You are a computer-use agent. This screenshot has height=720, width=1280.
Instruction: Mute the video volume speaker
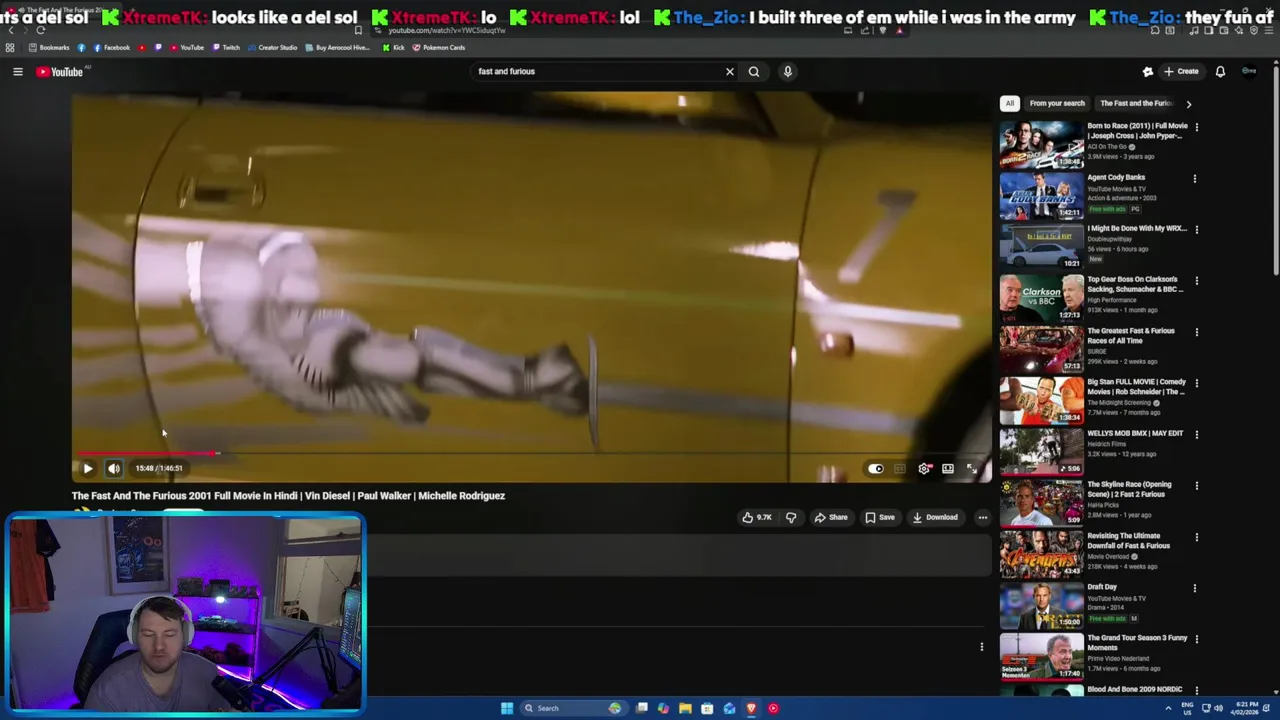114,468
